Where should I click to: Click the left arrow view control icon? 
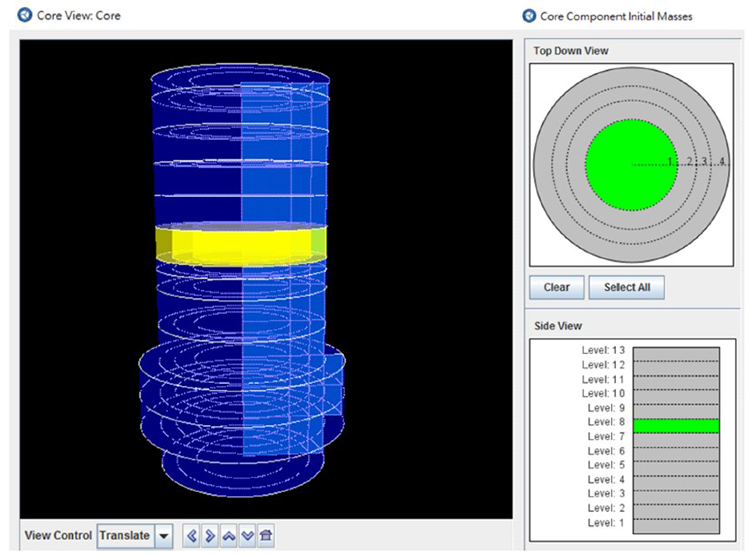[192, 536]
